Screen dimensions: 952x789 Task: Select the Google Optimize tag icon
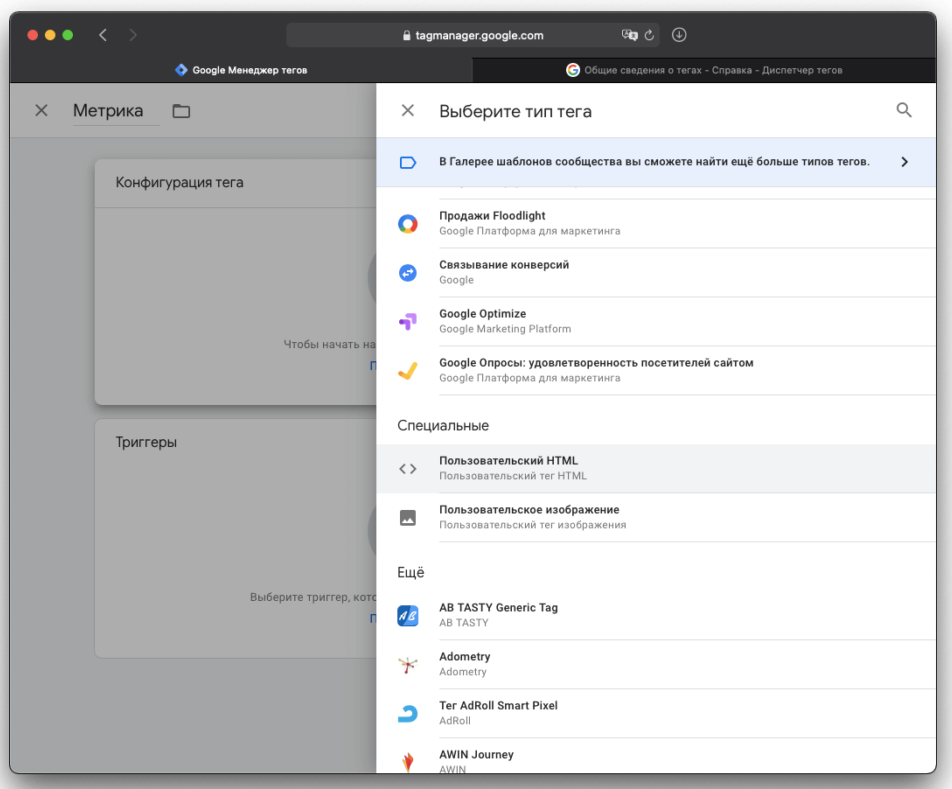[x=408, y=321]
